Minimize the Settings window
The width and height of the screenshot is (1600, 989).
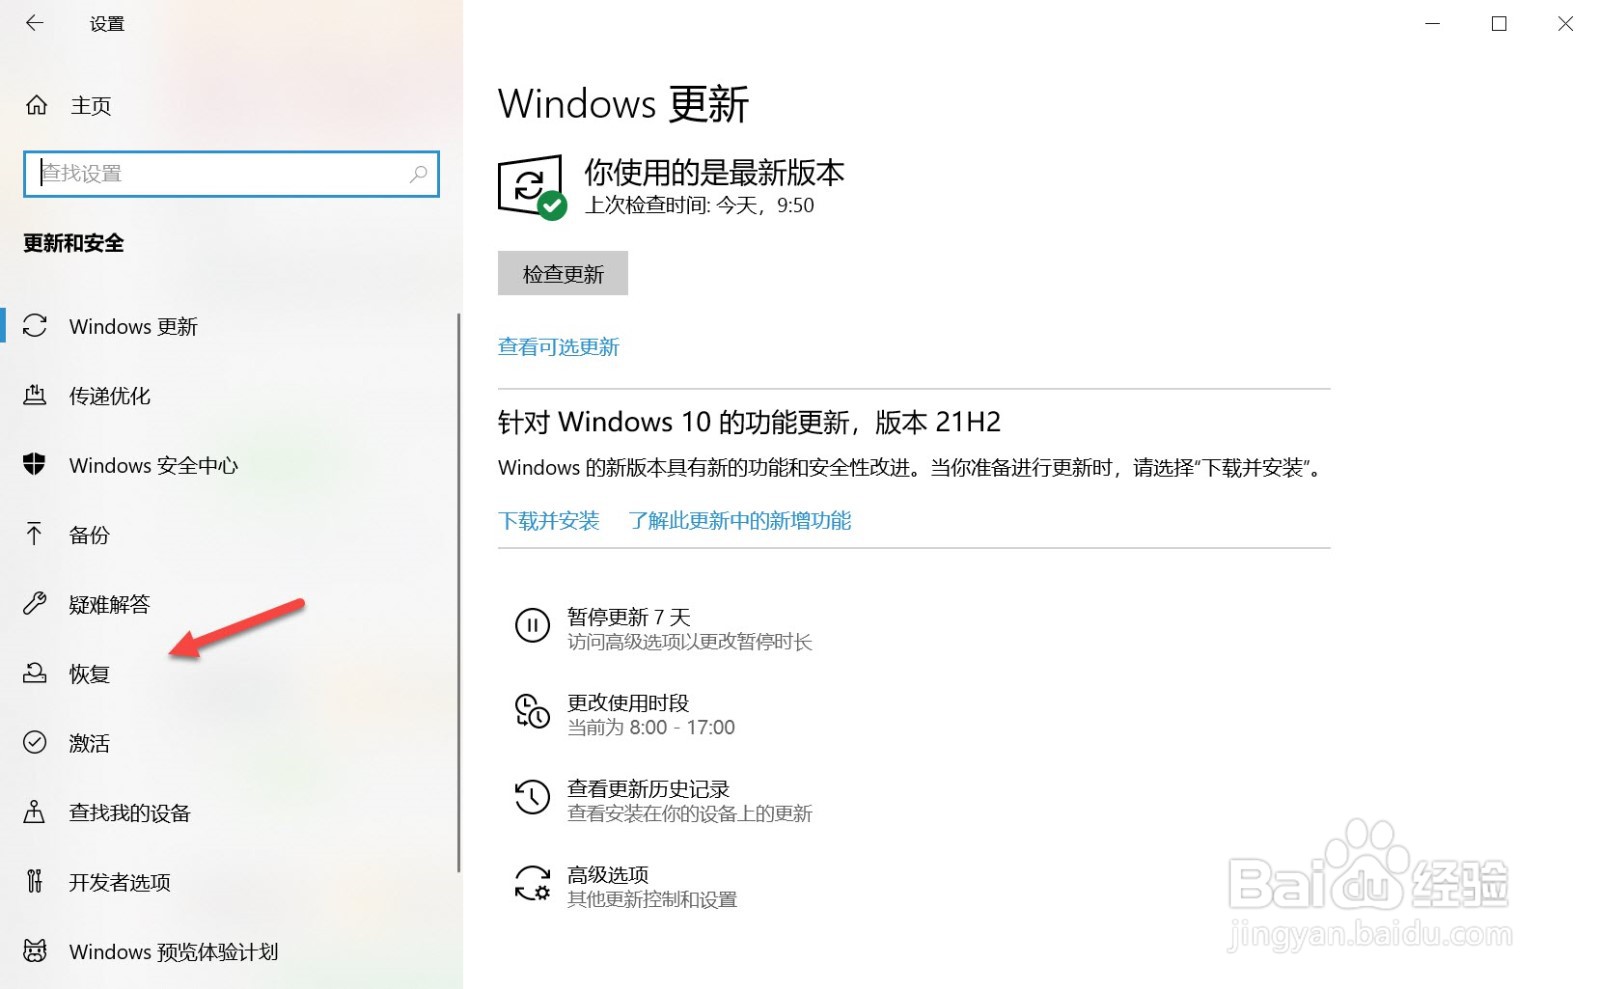tap(1432, 23)
